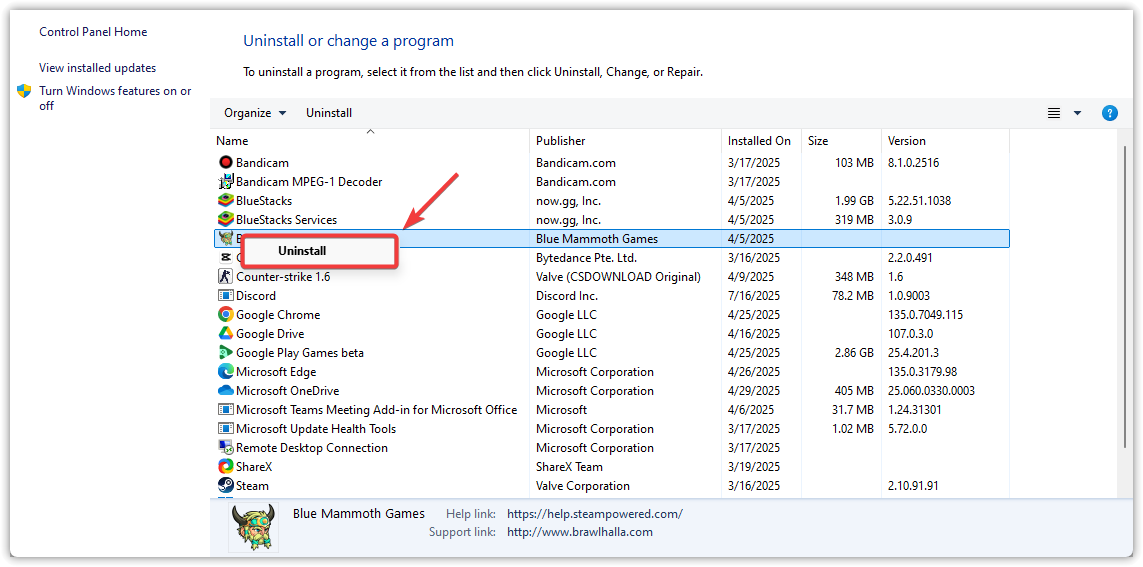Click the Bandicam MPEG-1 Decoder icon
The image size is (1143, 567).
[x=225, y=181]
